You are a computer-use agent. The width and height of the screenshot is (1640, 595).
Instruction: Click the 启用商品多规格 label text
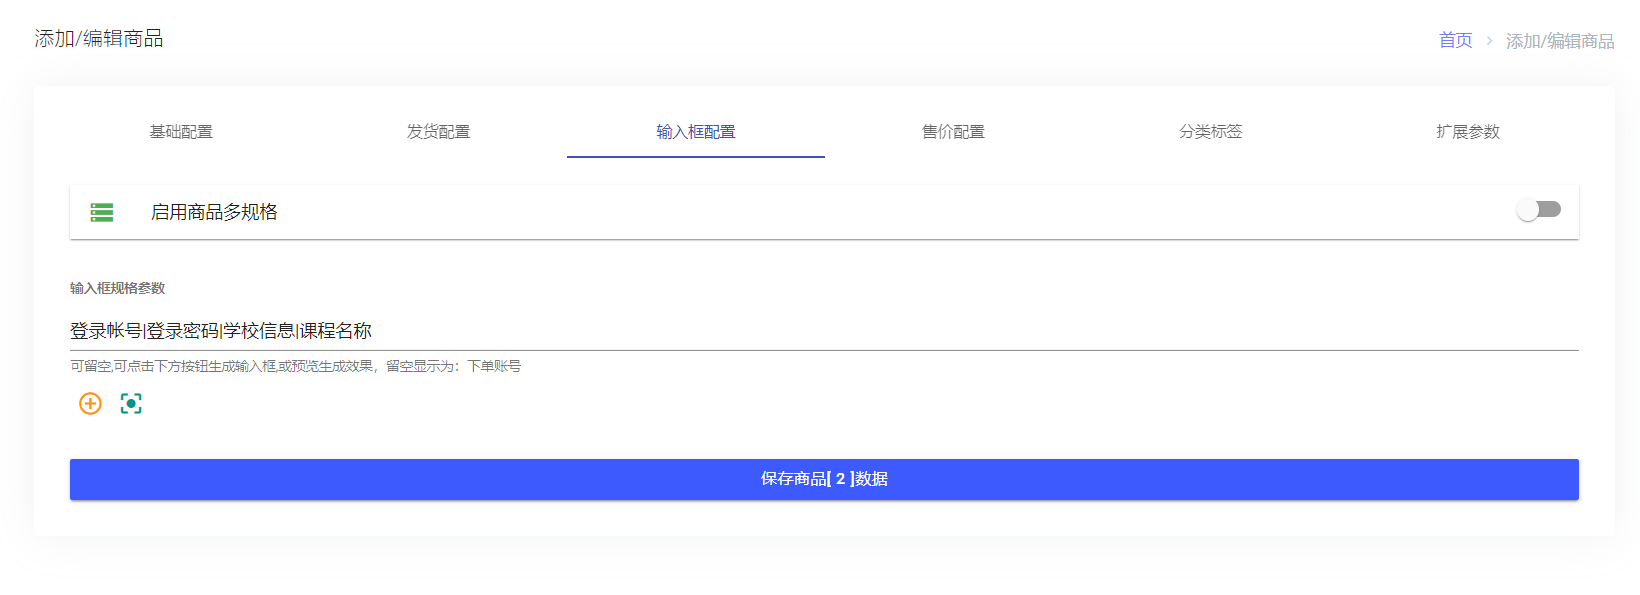point(214,212)
